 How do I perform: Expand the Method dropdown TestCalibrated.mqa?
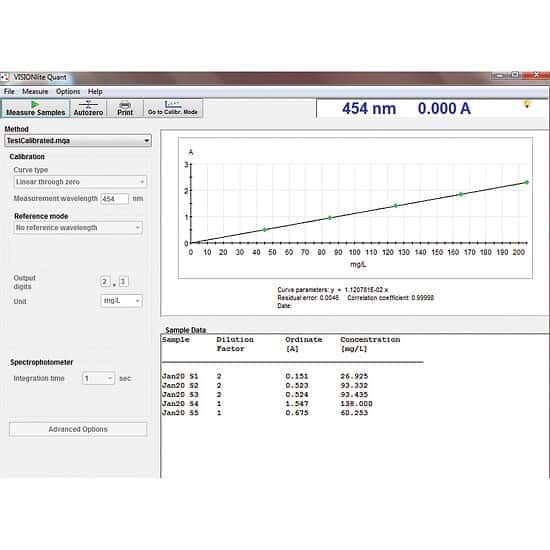[x=78, y=141]
